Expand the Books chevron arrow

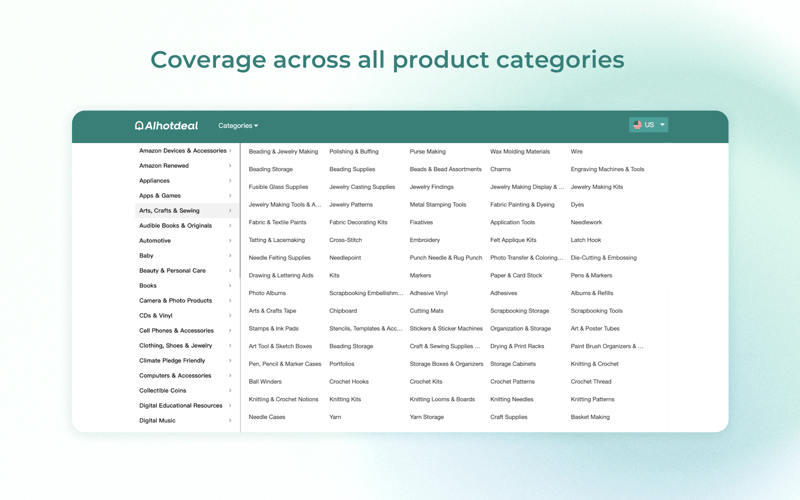coord(230,285)
